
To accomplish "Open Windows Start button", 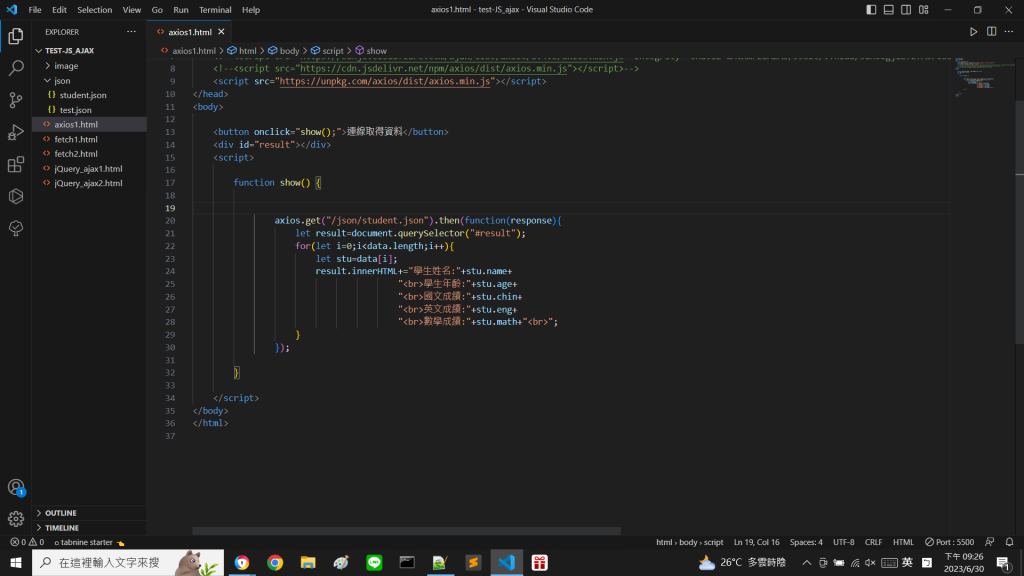I will (16, 562).
